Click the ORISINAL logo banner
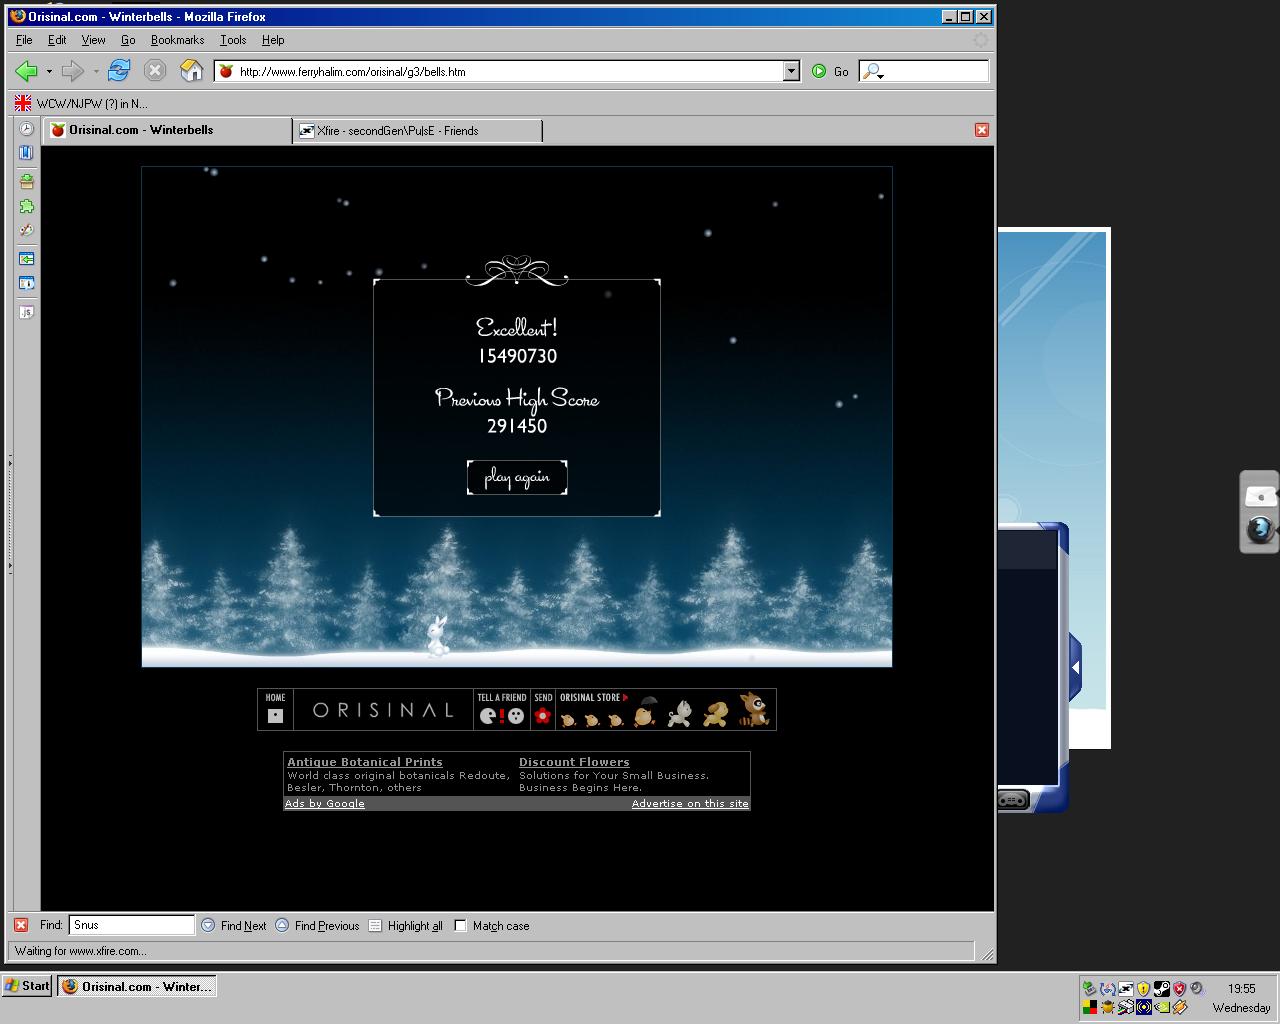Viewport: 1280px width, 1024px height. tap(383, 710)
